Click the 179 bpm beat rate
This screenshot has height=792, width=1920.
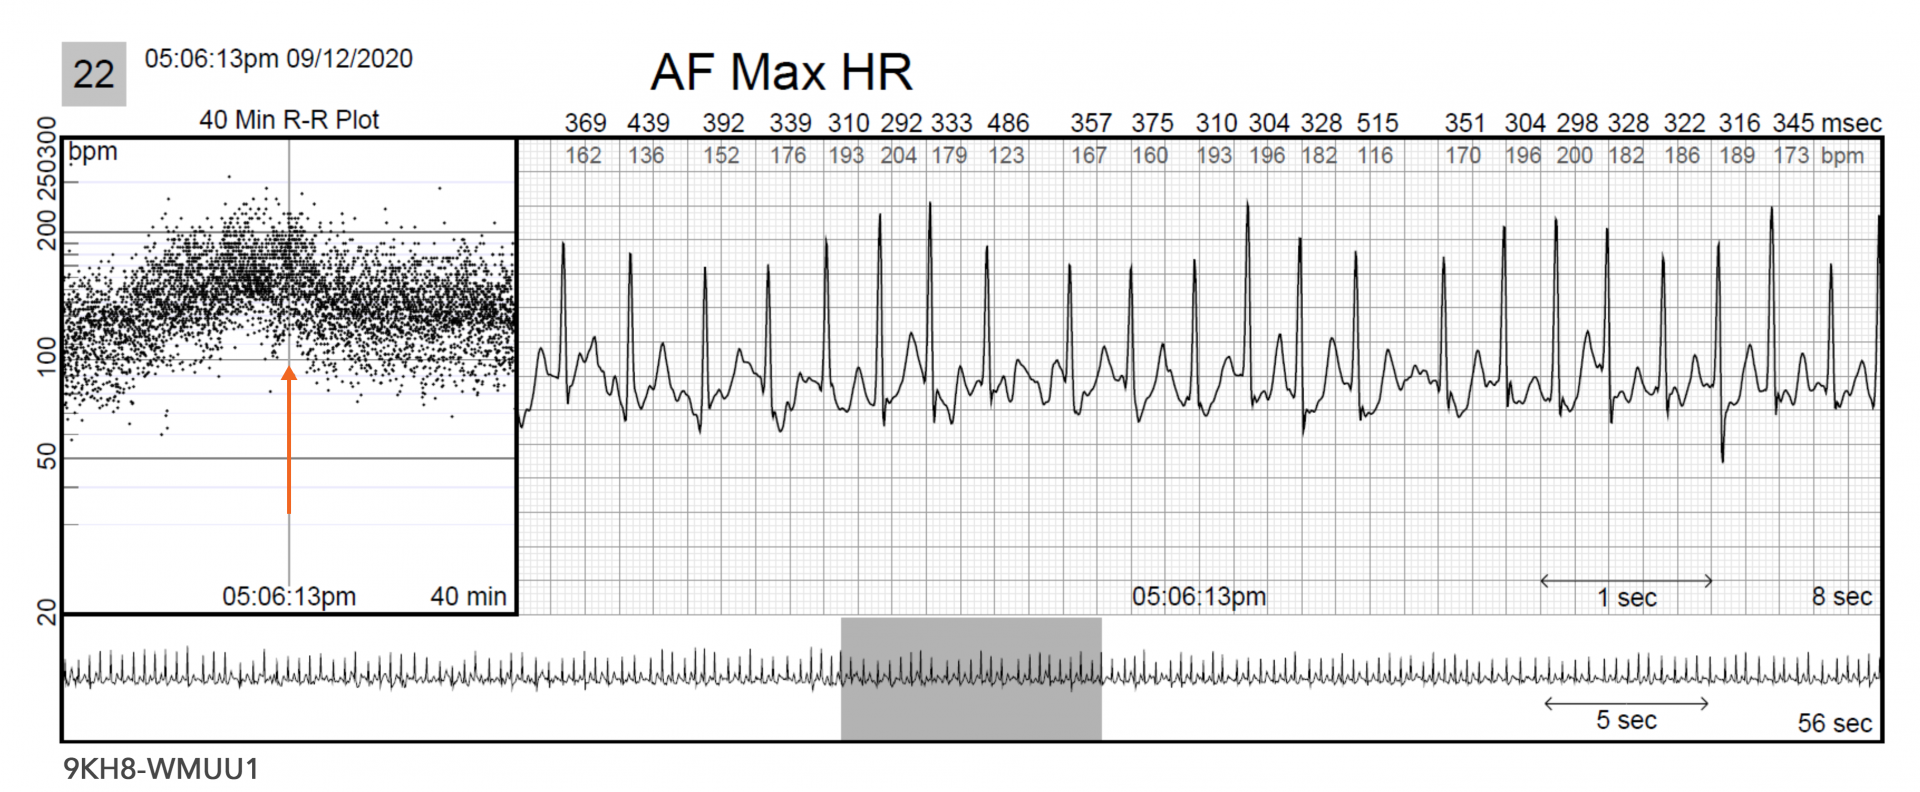[949, 156]
